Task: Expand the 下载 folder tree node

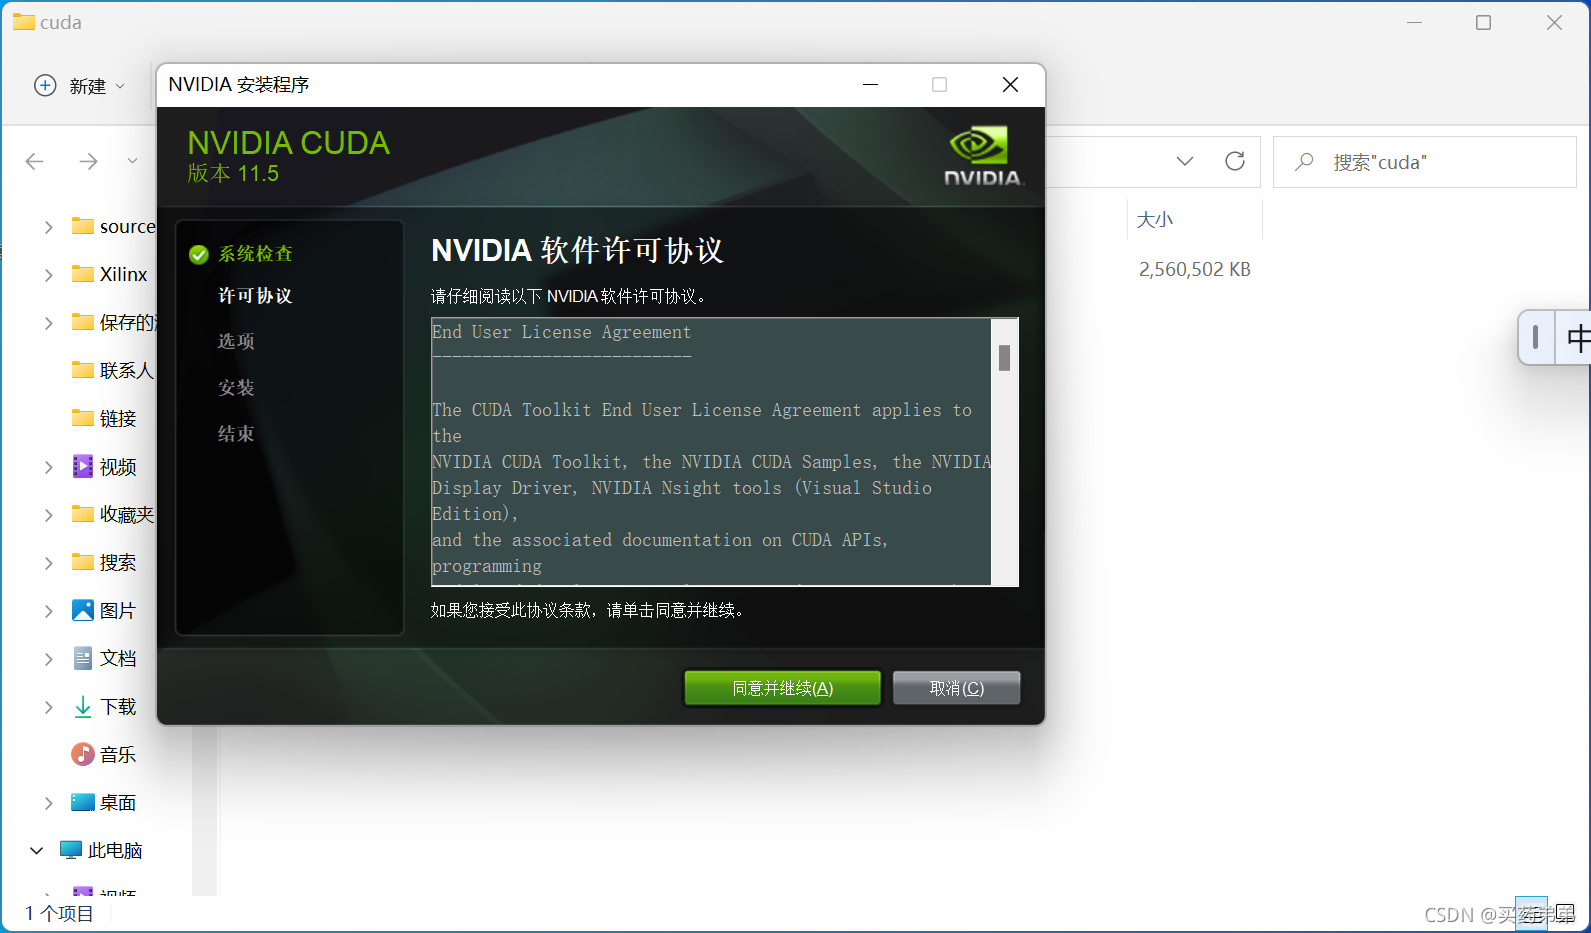Action: tap(48, 707)
